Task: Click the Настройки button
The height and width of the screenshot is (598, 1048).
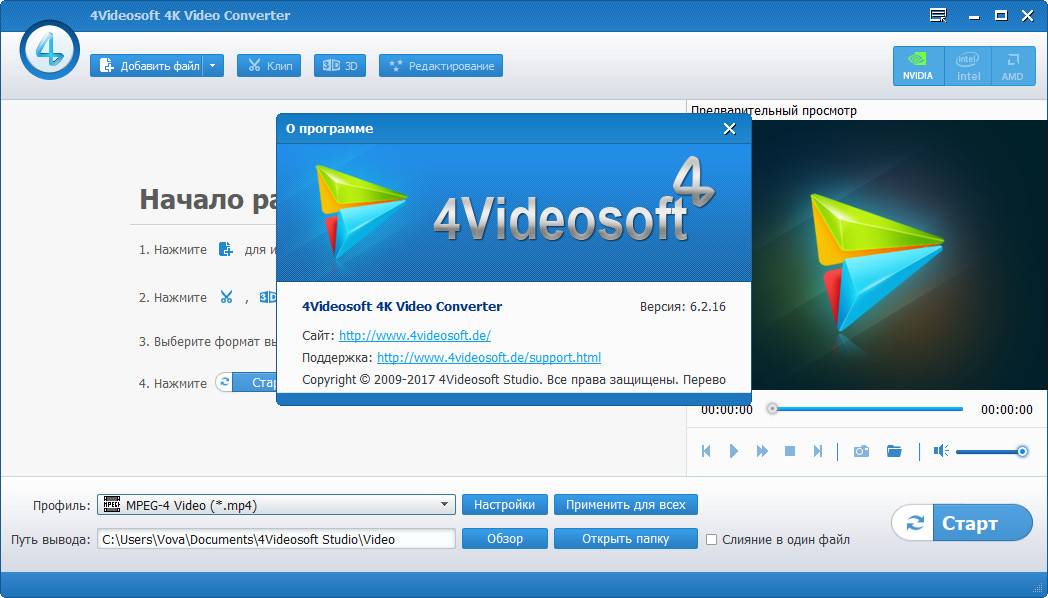Action: pyautogui.click(x=505, y=505)
